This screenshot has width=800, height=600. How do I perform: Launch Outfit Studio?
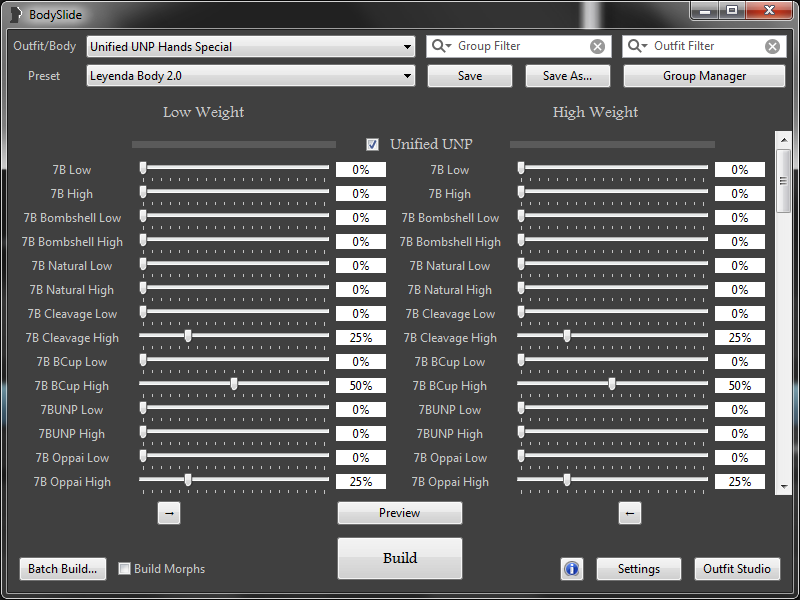[737, 568]
